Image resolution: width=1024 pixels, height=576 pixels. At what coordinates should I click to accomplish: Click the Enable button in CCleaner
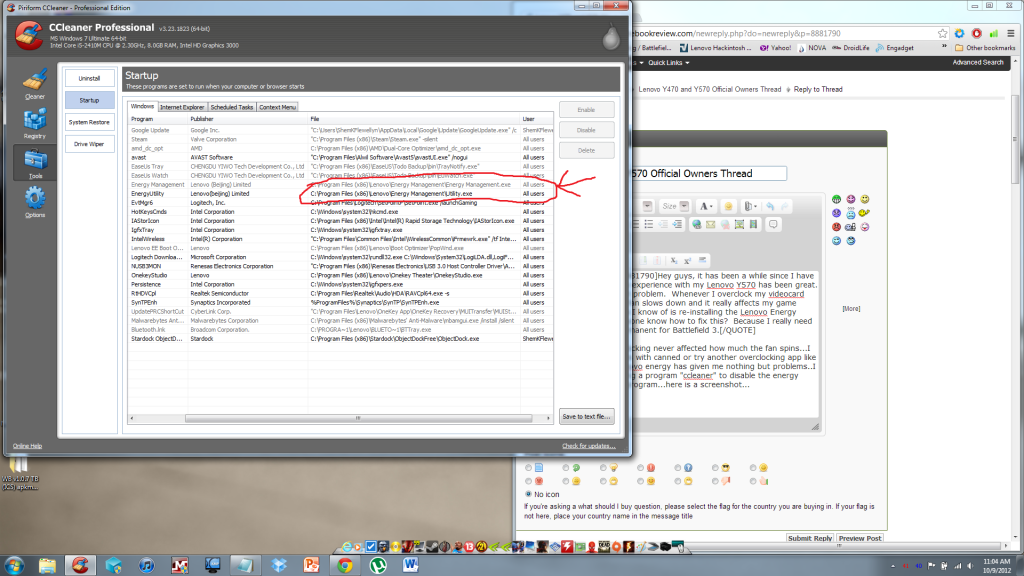pyautogui.click(x=586, y=110)
